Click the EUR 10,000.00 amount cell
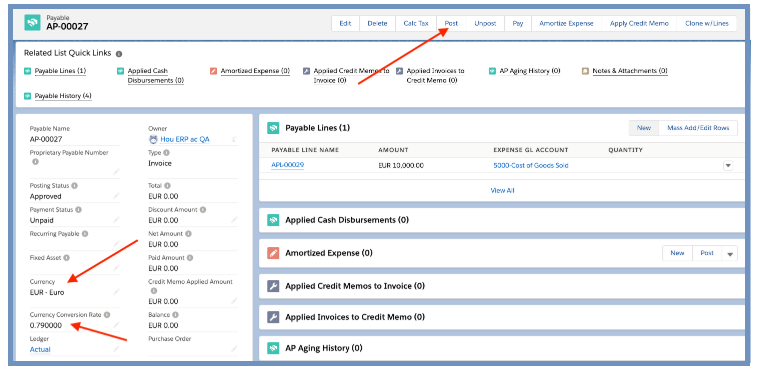Viewport: 757px width, 372px height. click(401, 165)
